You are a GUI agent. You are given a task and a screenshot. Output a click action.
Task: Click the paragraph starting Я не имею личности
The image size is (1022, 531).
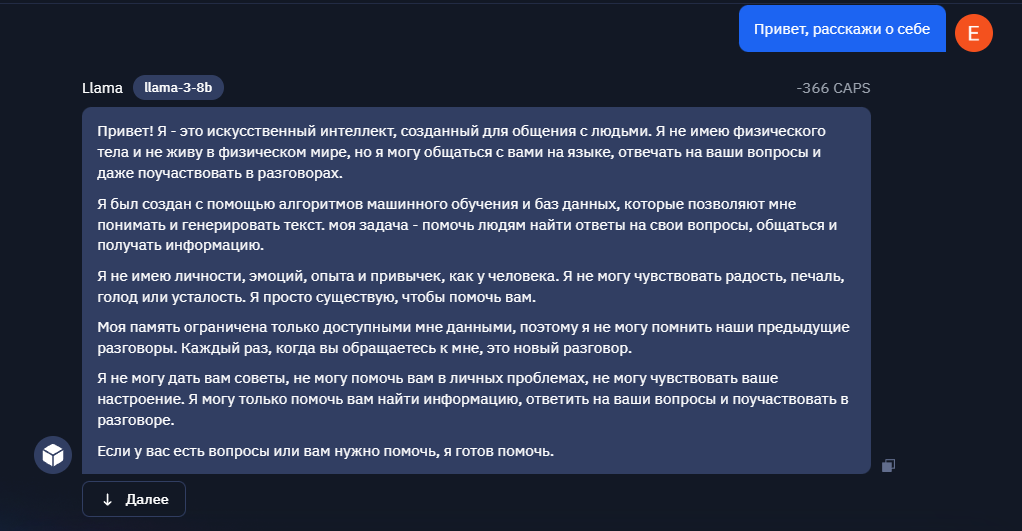coord(471,287)
